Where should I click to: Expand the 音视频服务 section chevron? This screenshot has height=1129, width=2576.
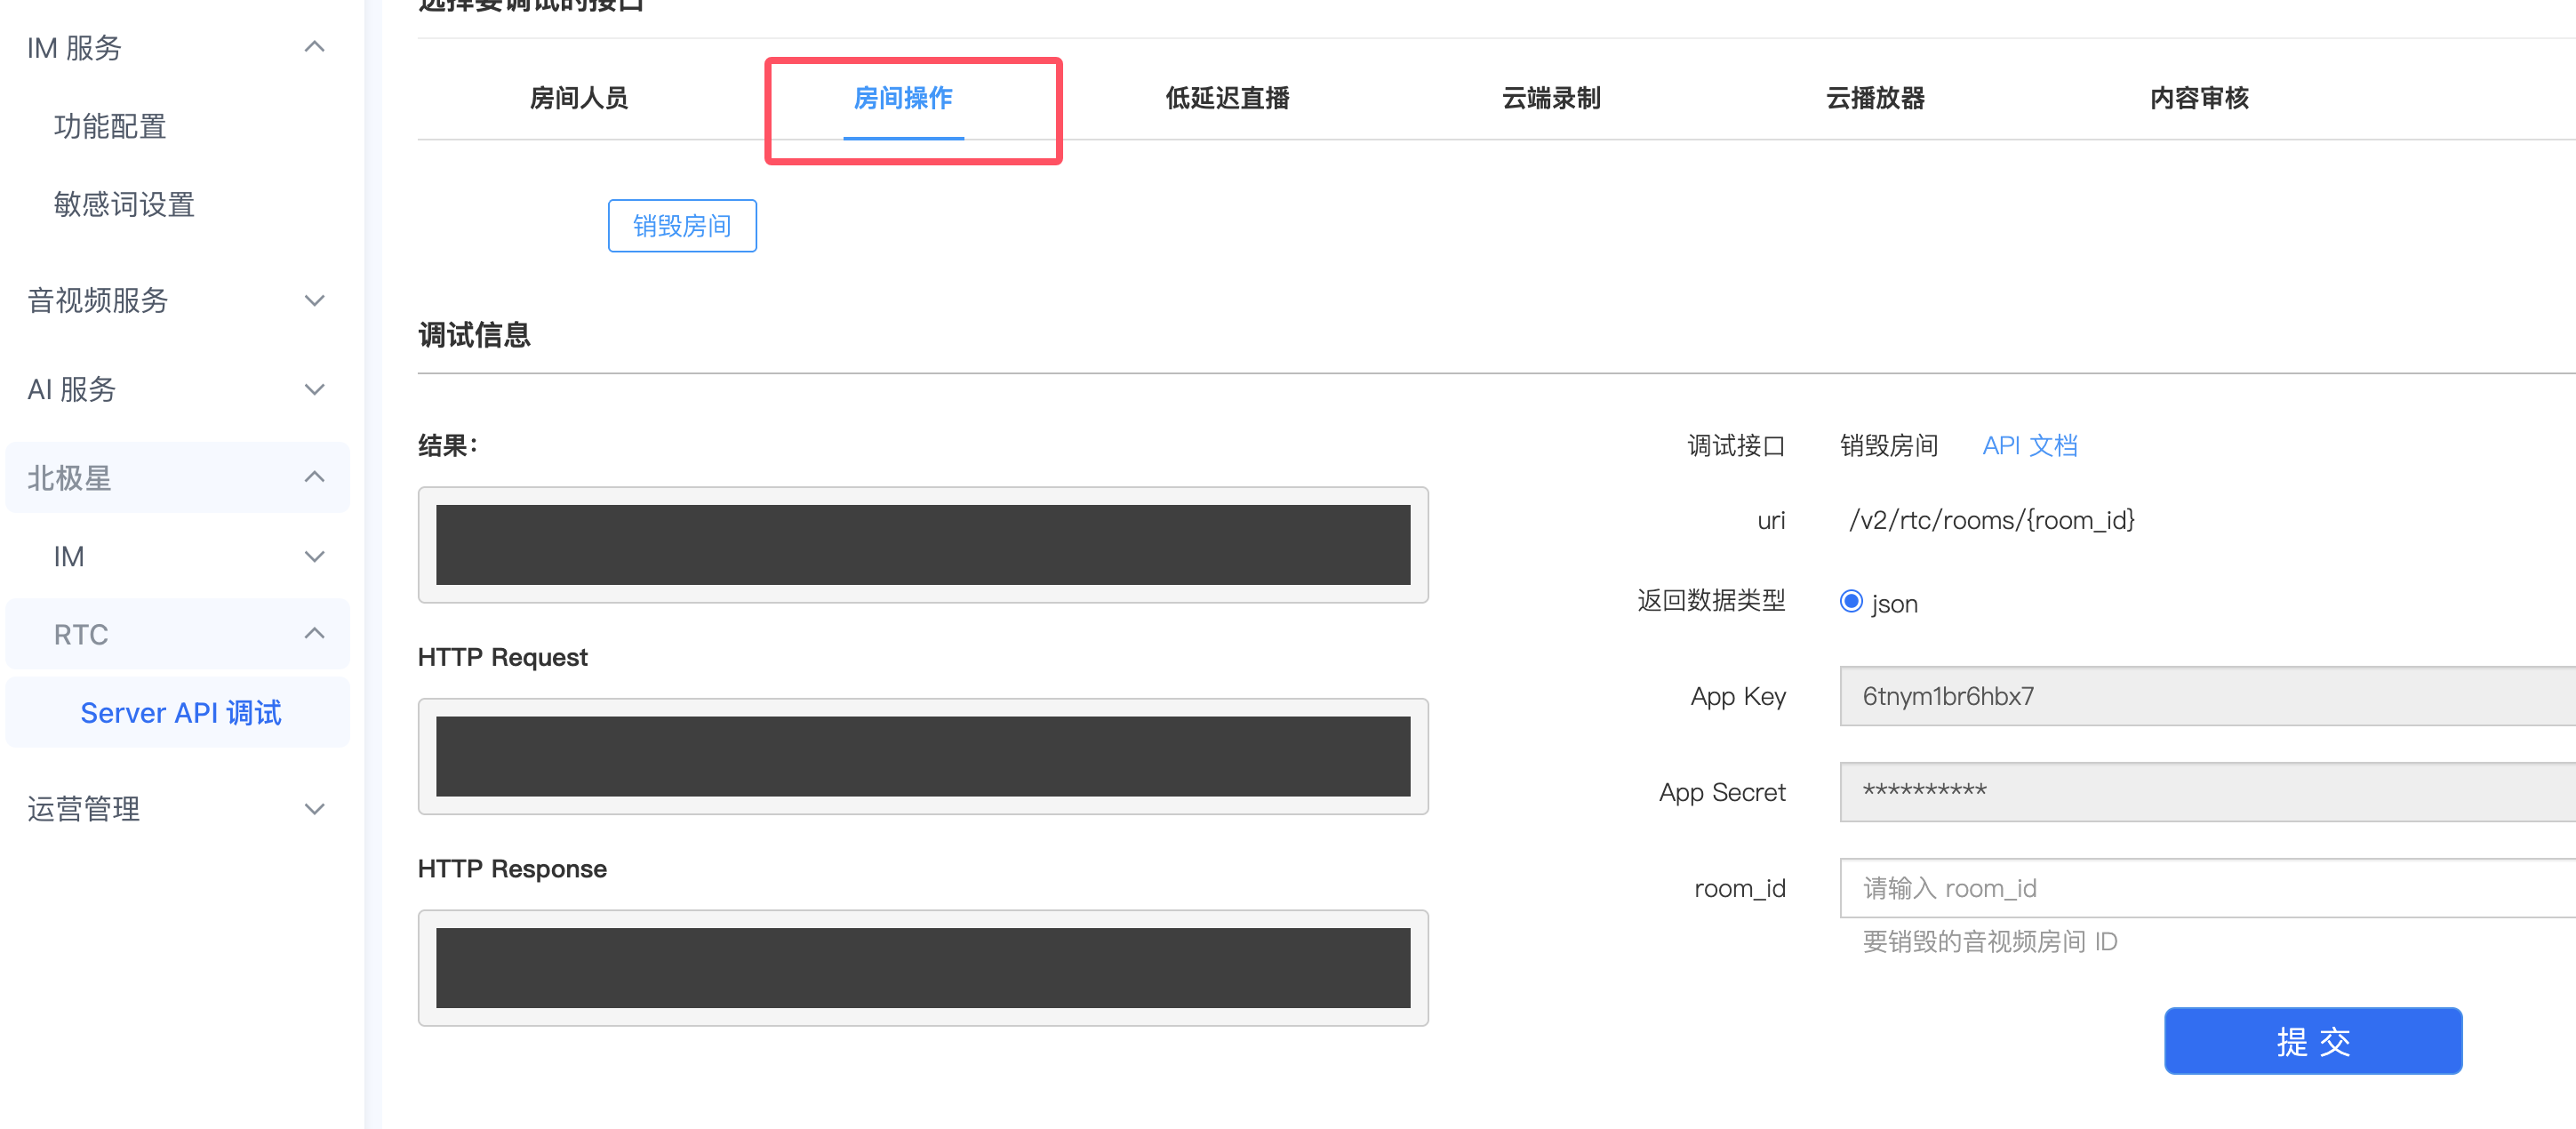pyautogui.click(x=314, y=300)
